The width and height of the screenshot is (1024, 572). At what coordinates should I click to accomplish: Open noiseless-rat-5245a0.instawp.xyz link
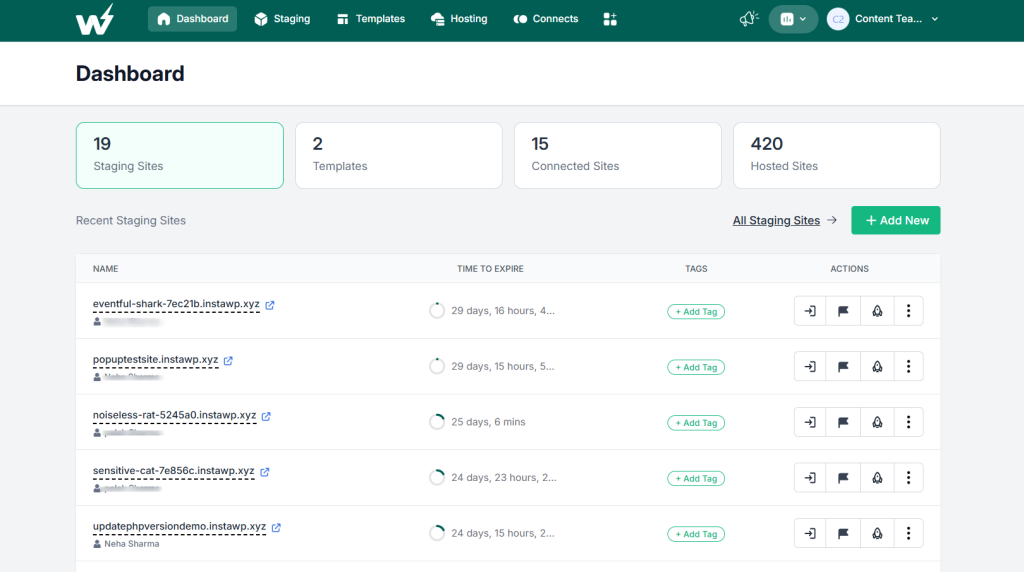point(174,415)
